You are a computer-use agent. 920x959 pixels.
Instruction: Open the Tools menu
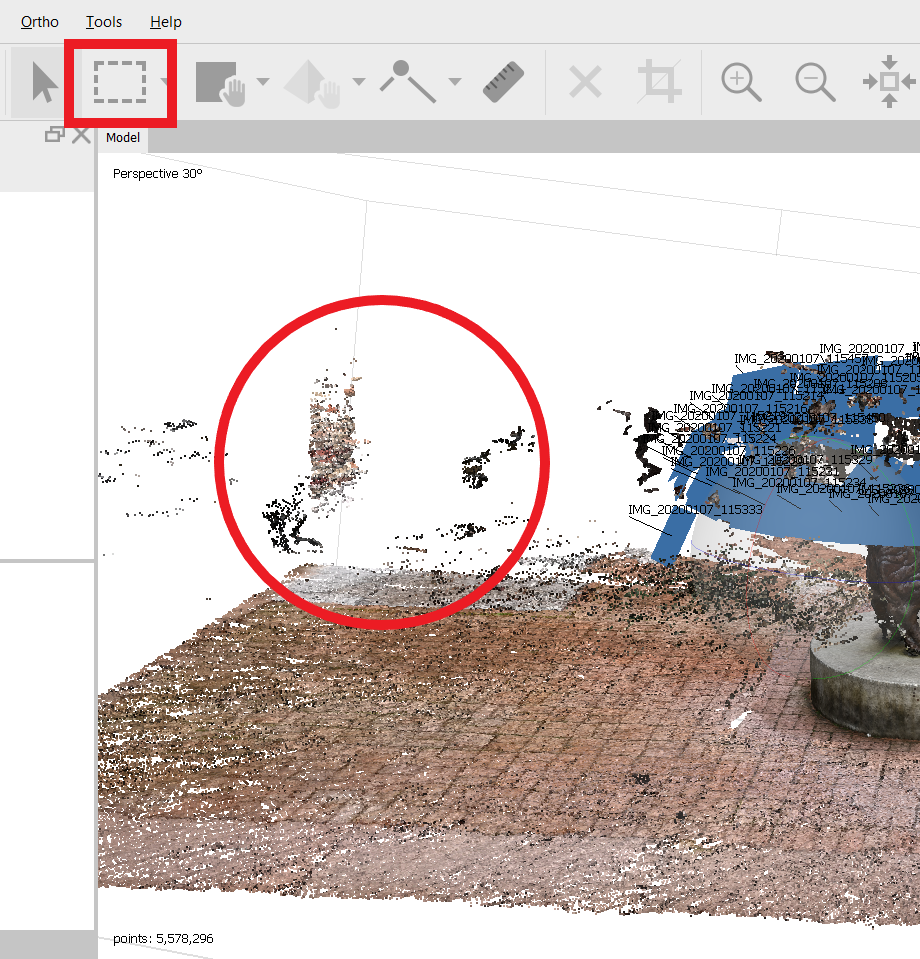[104, 22]
